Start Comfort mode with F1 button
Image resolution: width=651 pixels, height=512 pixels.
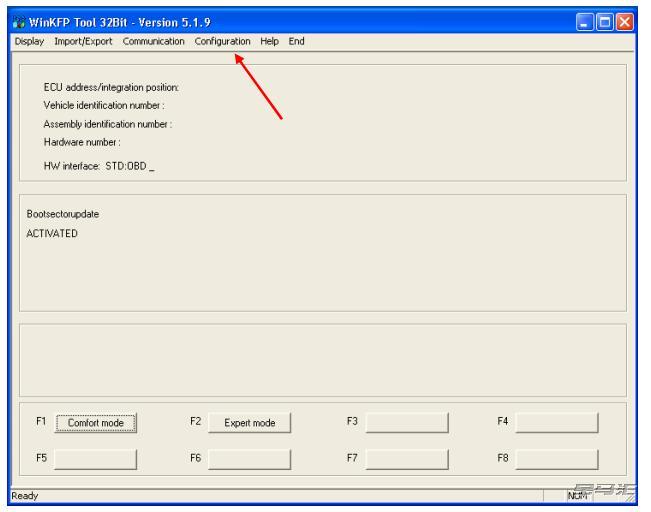tap(96, 423)
